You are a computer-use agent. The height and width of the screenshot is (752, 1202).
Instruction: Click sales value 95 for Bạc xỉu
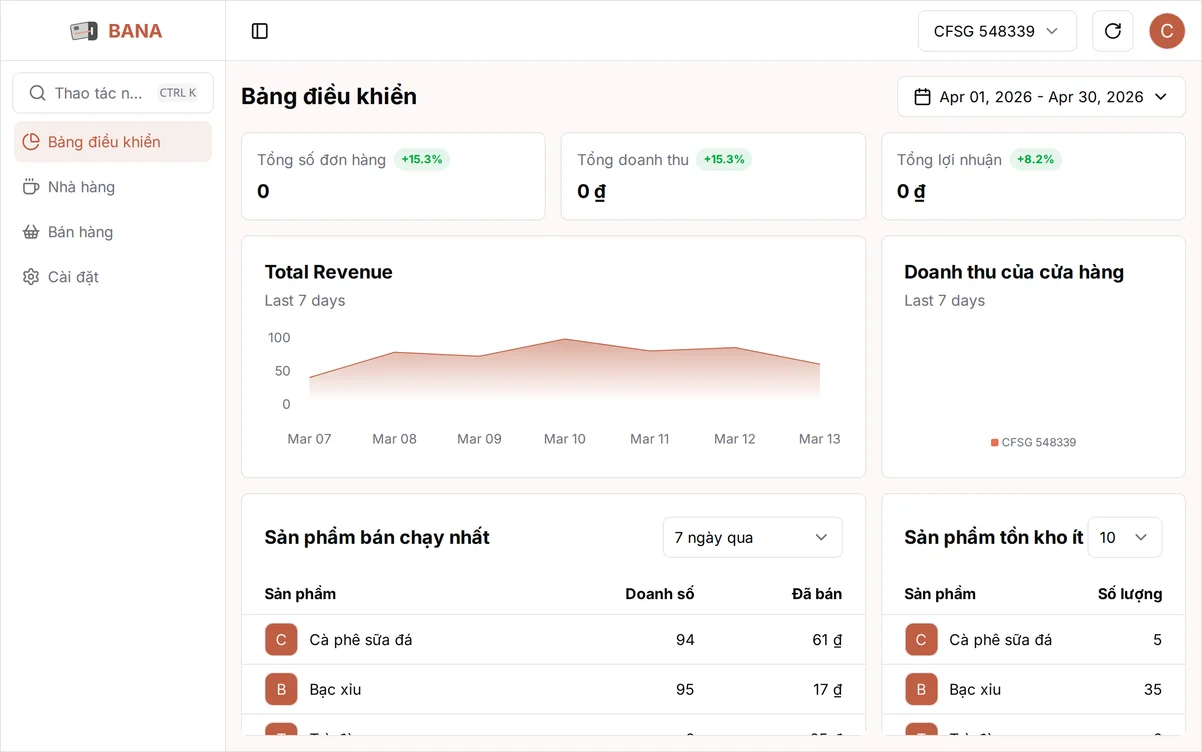pyautogui.click(x=685, y=690)
